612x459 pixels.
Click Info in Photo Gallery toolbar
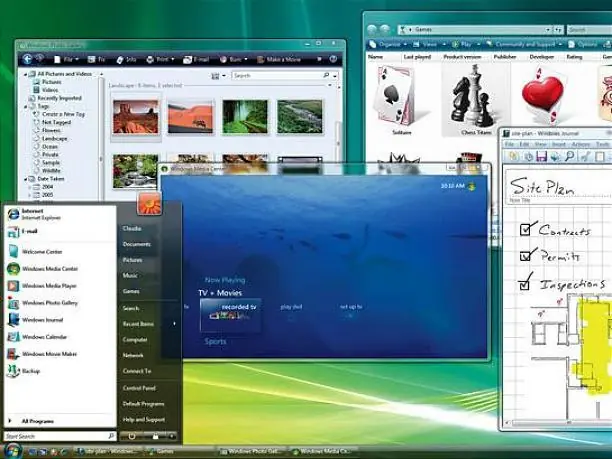[126, 59]
